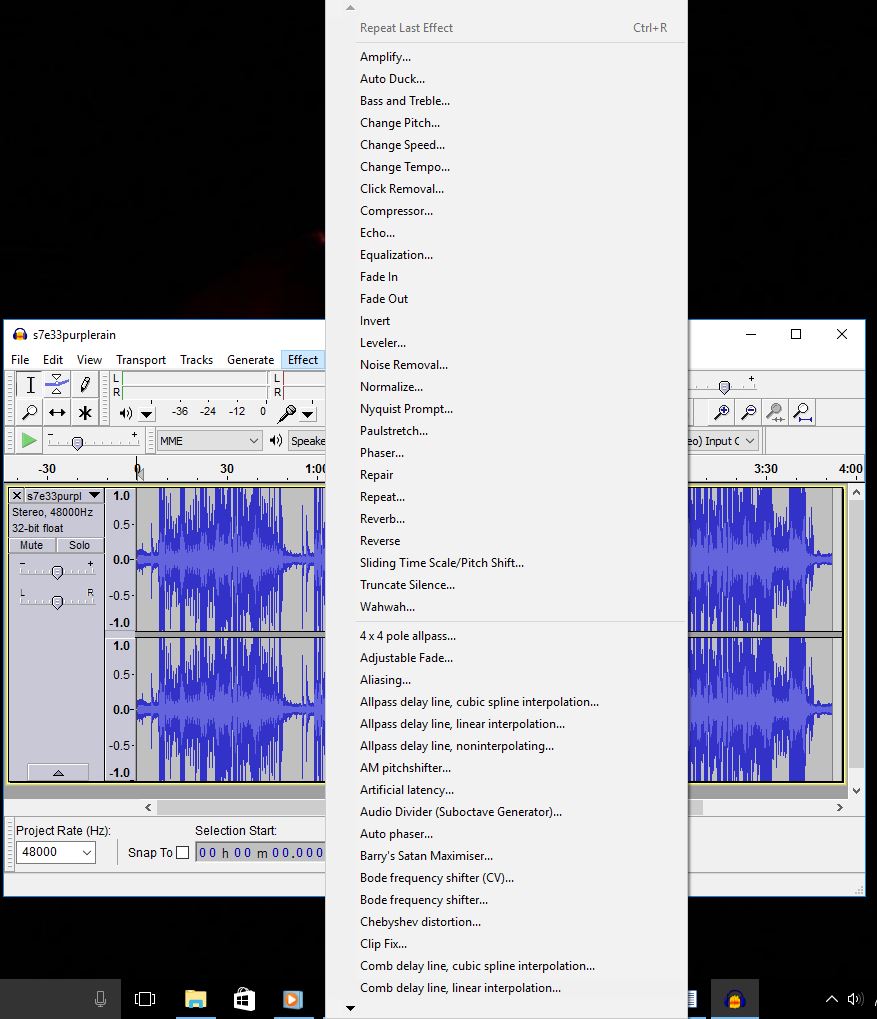Open the Generate menu
The image size is (877, 1019).
250,359
